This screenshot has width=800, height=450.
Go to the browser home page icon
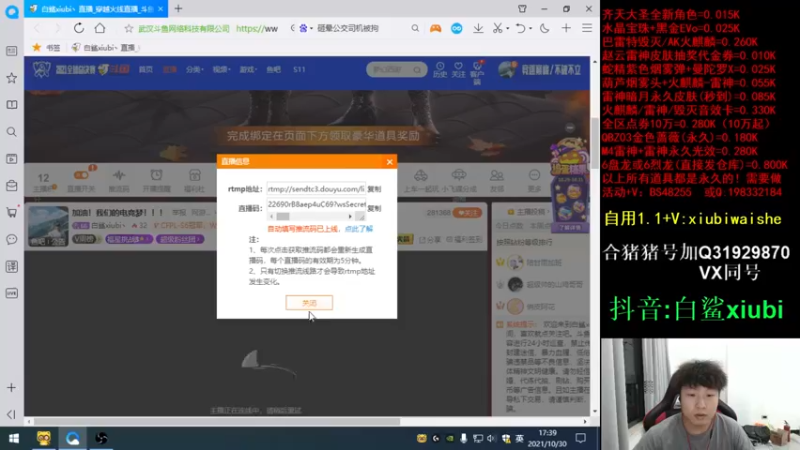[100, 28]
